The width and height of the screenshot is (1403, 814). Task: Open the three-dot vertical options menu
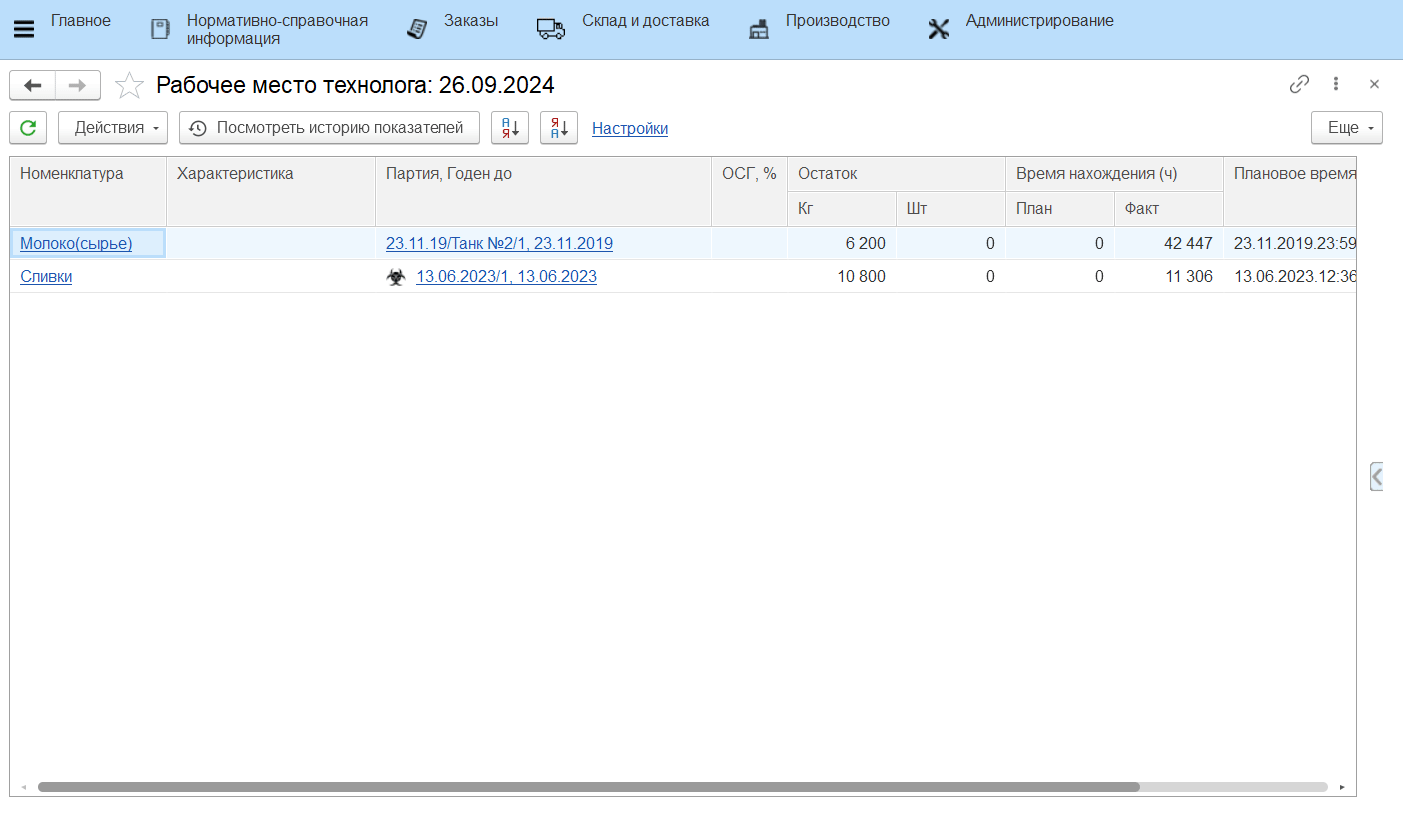click(x=1336, y=84)
